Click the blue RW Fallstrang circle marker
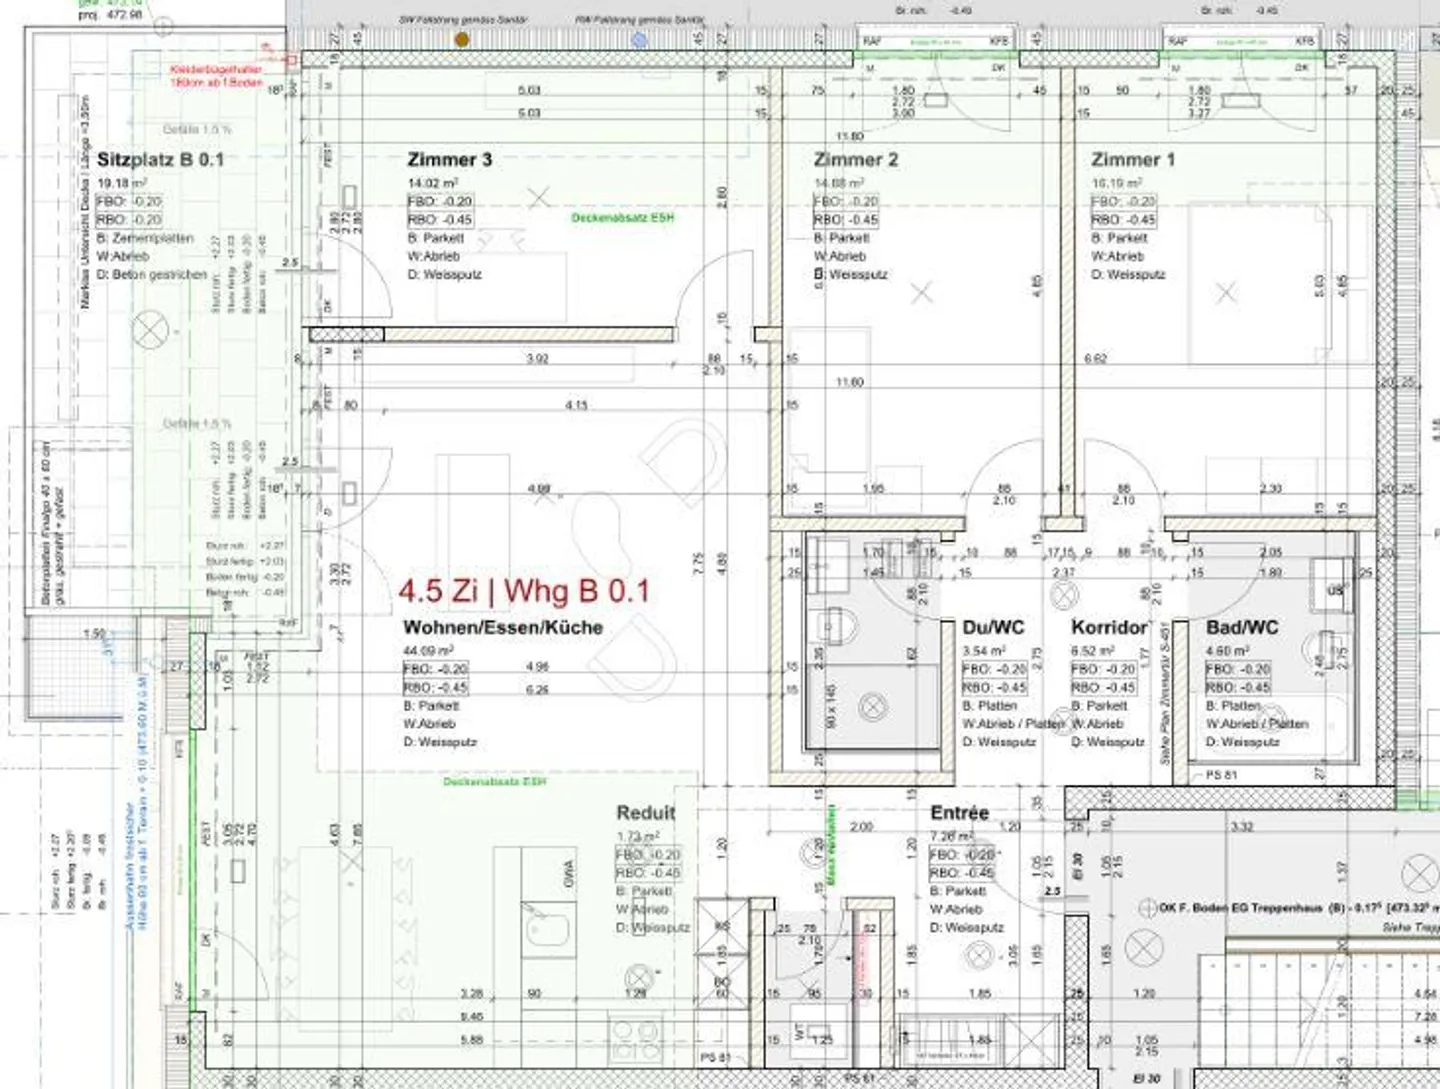Image resolution: width=1440 pixels, height=1089 pixels. [640, 39]
